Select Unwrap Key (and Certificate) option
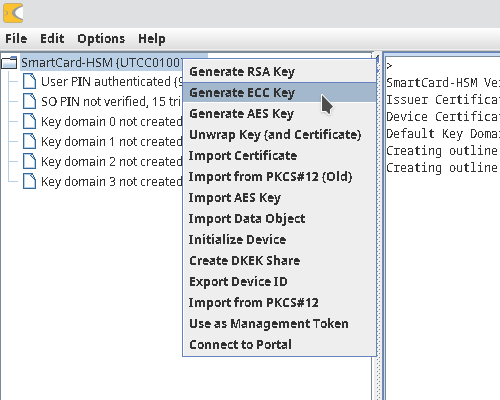 coord(279,135)
